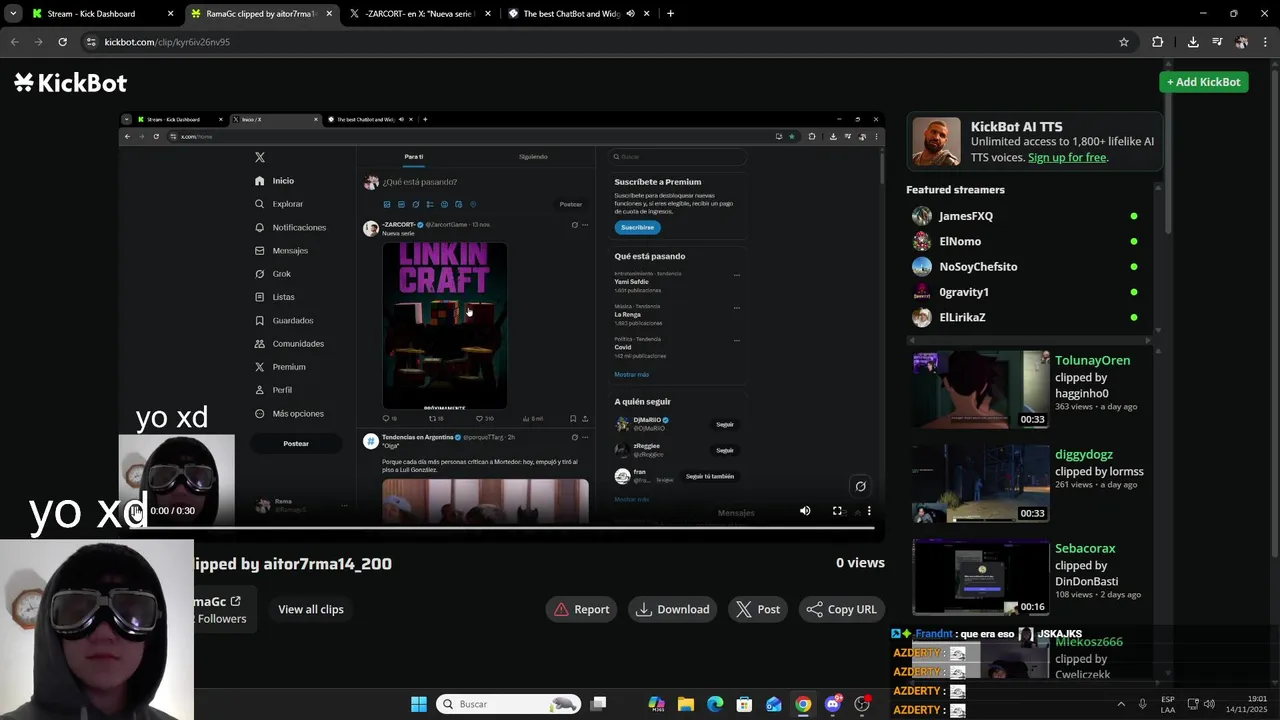Open the media controls icon in Chrome toolbar
The height and width of the screenshot is (720, 1280).
pos(1217,42)
